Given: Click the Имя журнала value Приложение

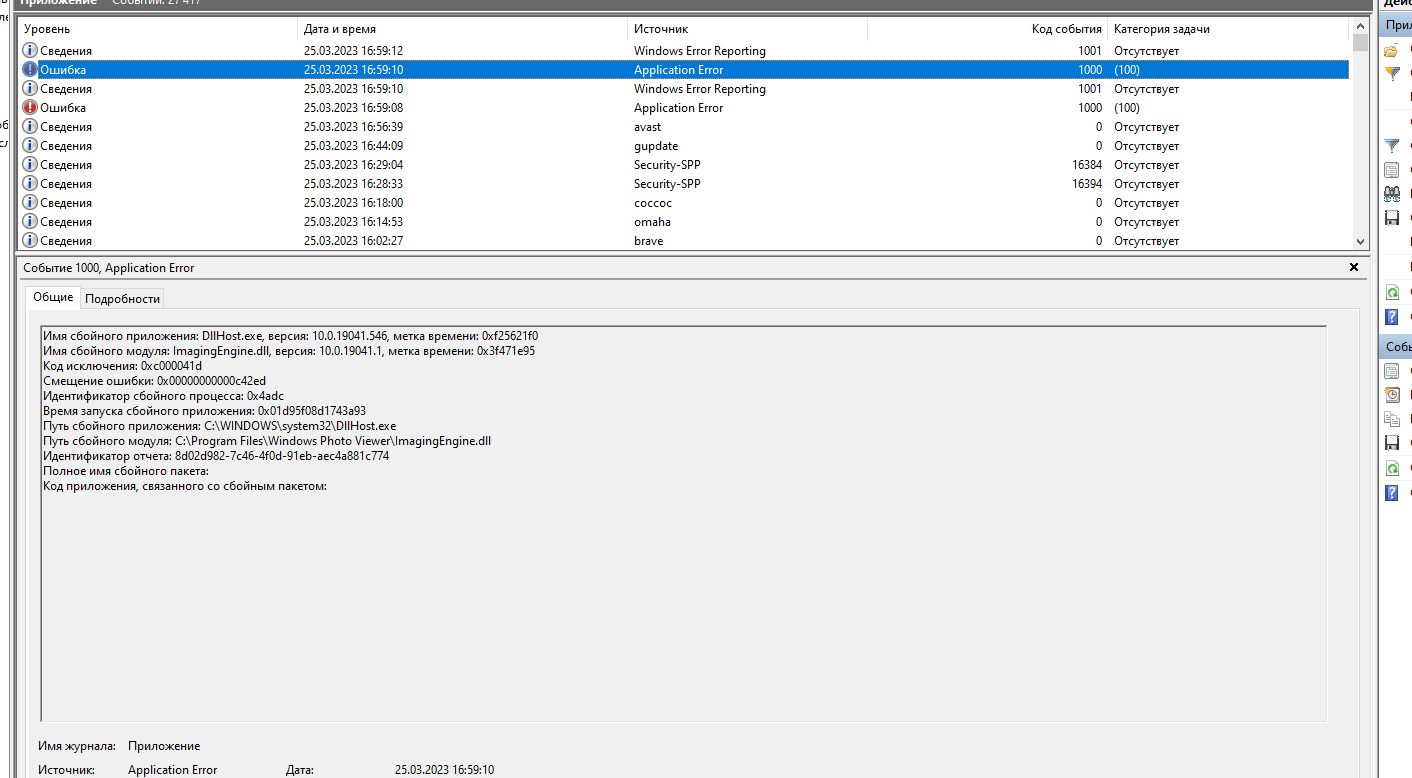Looking at the screenshot, I should pos(164,746).
